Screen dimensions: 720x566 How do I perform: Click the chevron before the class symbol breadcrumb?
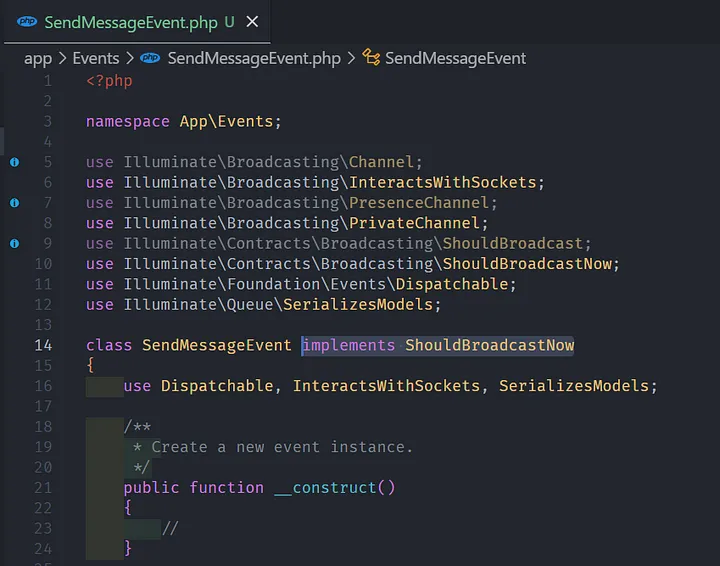[x=351, y=58]
